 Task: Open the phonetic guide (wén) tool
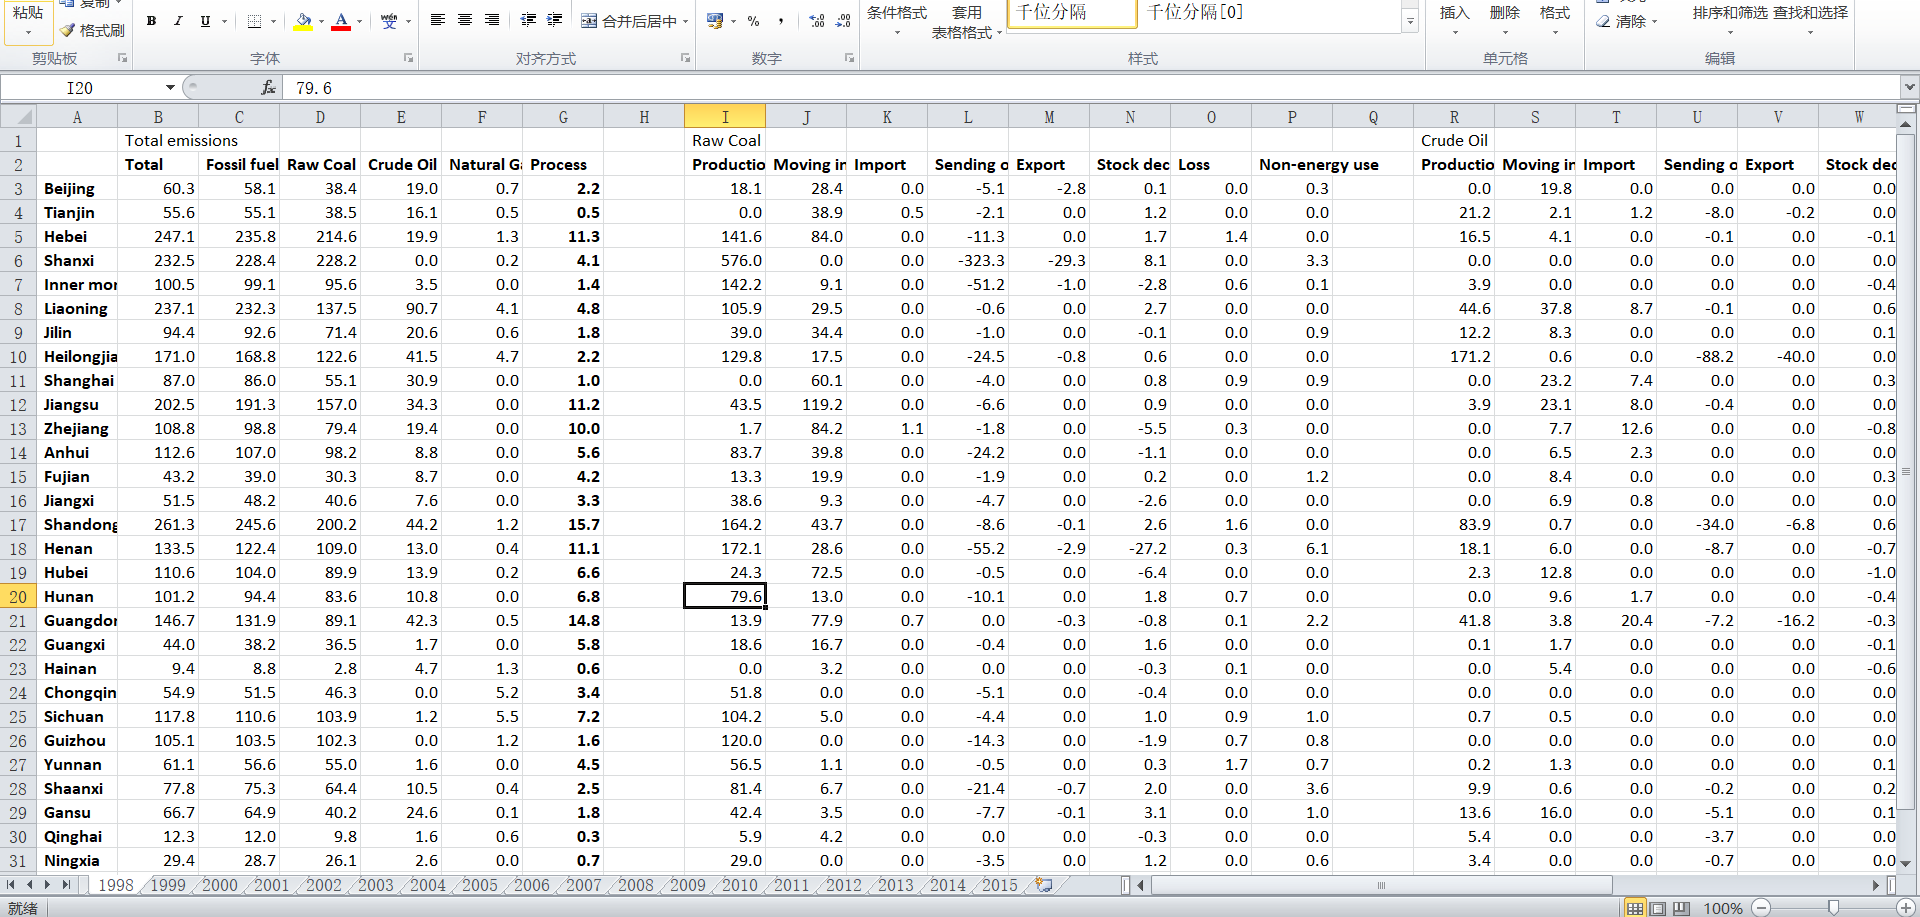(x=389, y=21)
